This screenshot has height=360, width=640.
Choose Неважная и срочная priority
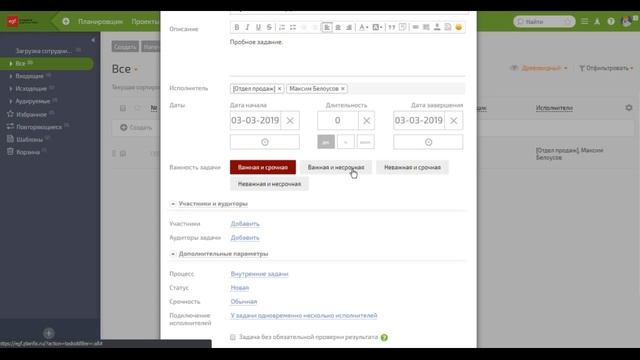point(412,167)
